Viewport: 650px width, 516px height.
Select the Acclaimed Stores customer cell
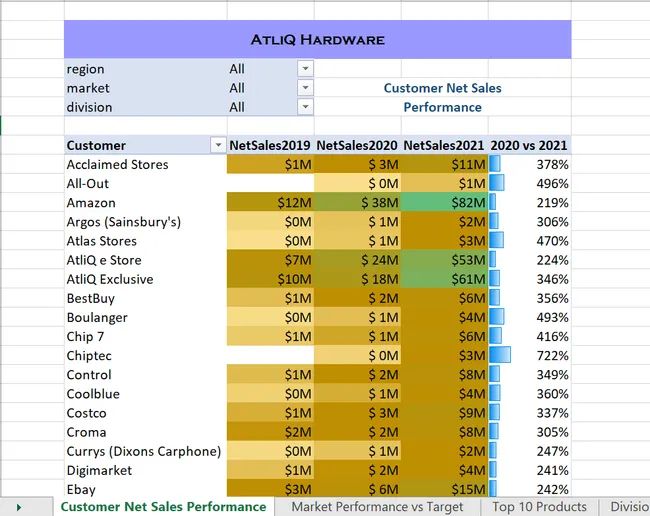pos(146,164)
